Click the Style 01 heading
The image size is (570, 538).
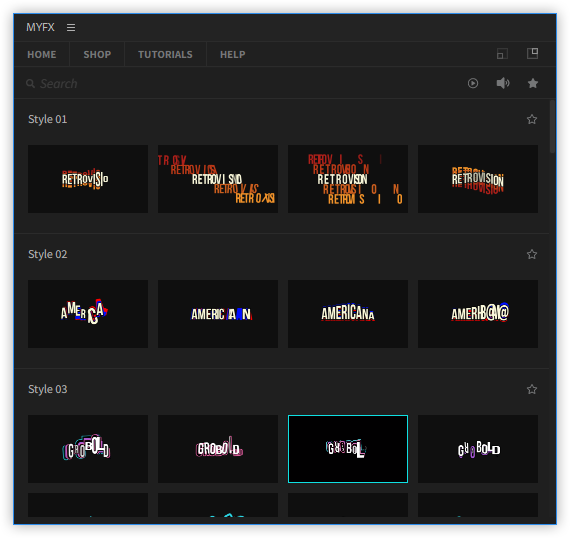pyautogui.click(x=48, y=119)
